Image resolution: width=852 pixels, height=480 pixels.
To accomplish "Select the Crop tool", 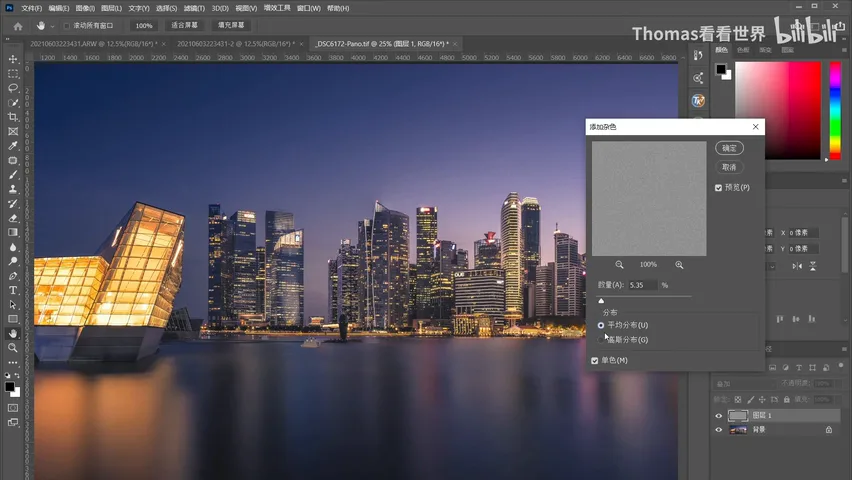I will pyautogui.click(x=13, y=117).
